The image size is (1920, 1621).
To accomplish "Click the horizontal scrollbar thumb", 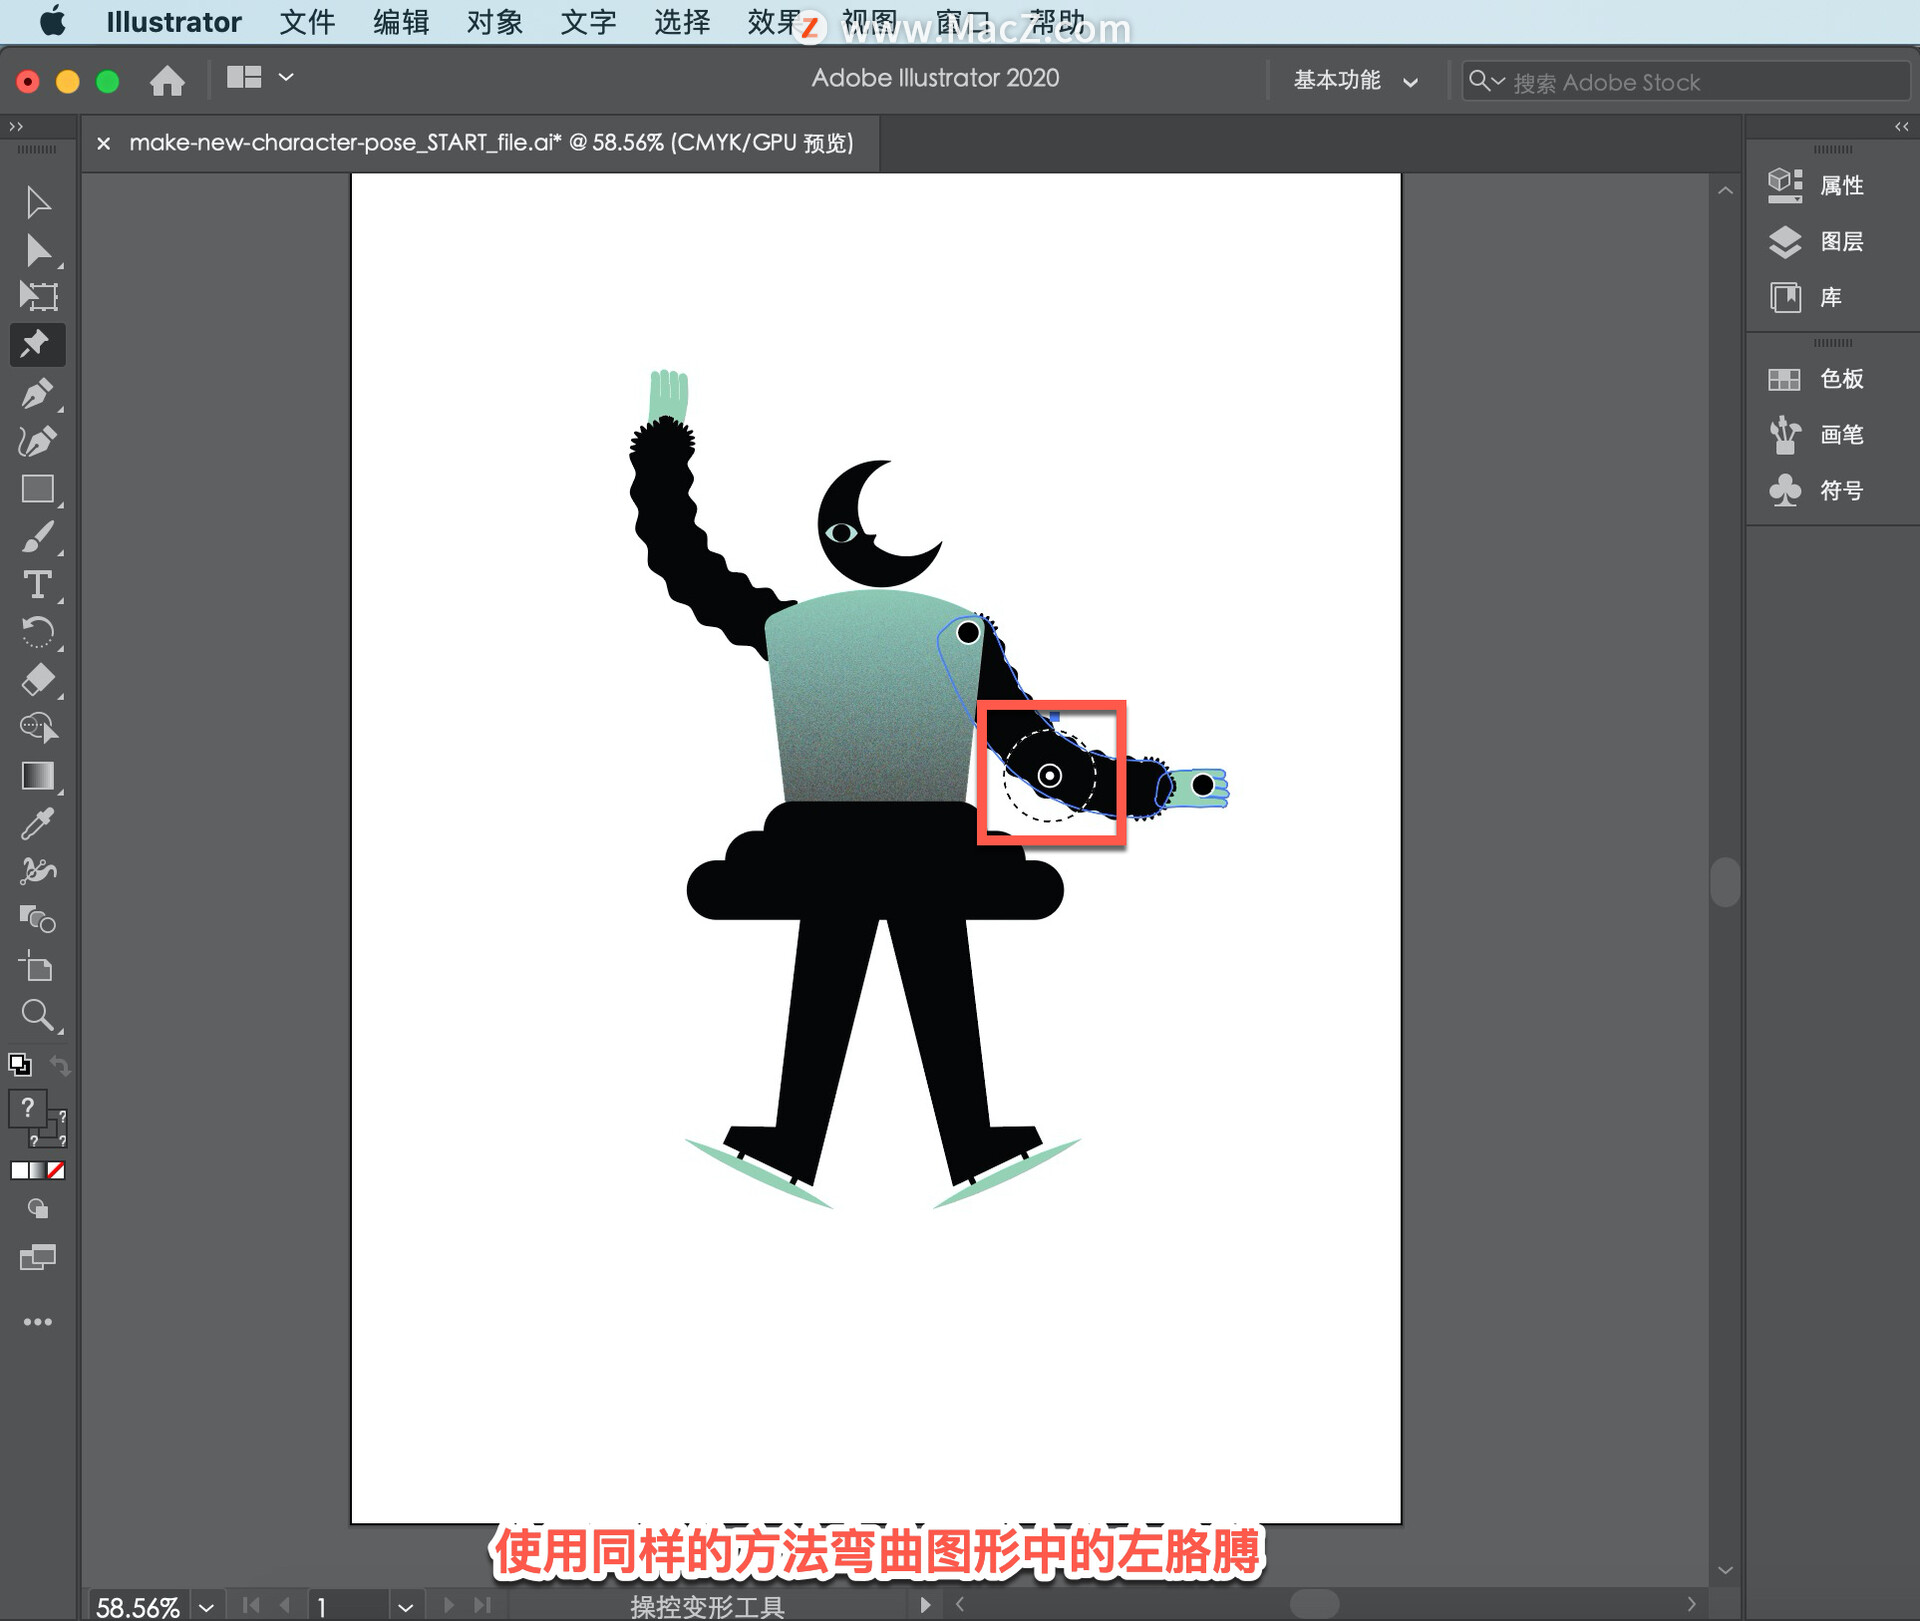I will pos(1314,1604).
